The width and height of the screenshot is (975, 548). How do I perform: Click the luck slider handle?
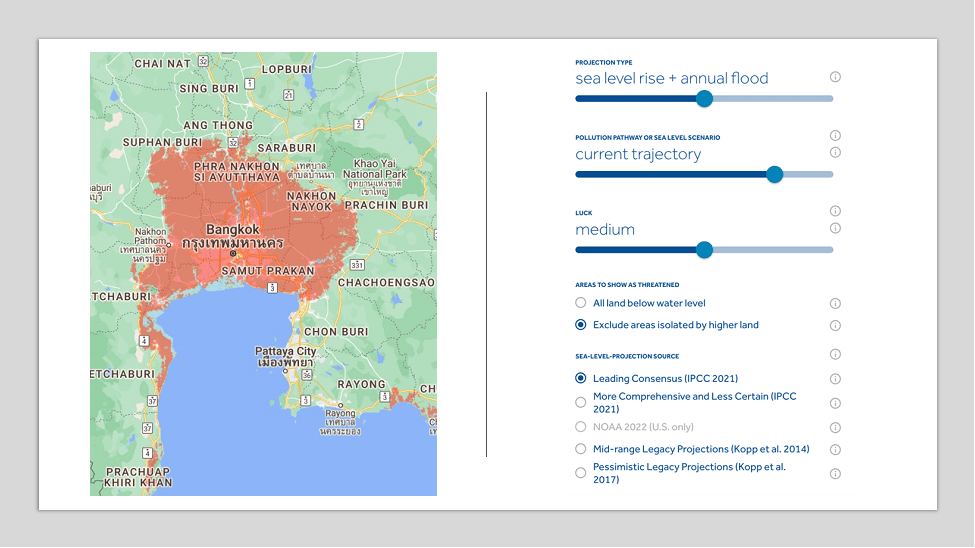coord(704,250)
